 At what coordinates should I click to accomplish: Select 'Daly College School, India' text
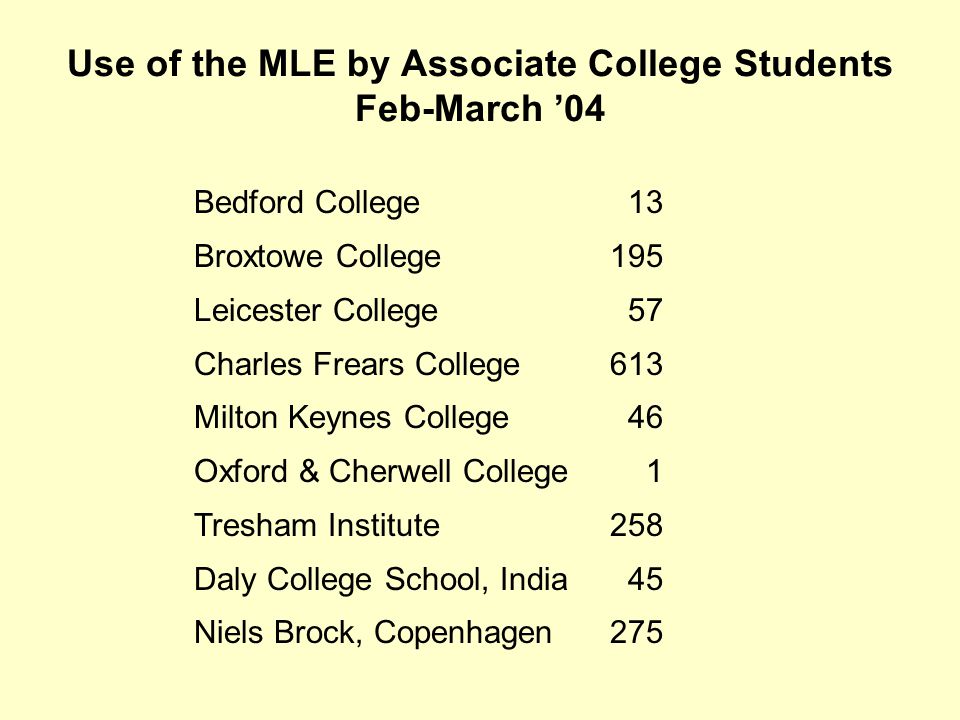point(381,580)
